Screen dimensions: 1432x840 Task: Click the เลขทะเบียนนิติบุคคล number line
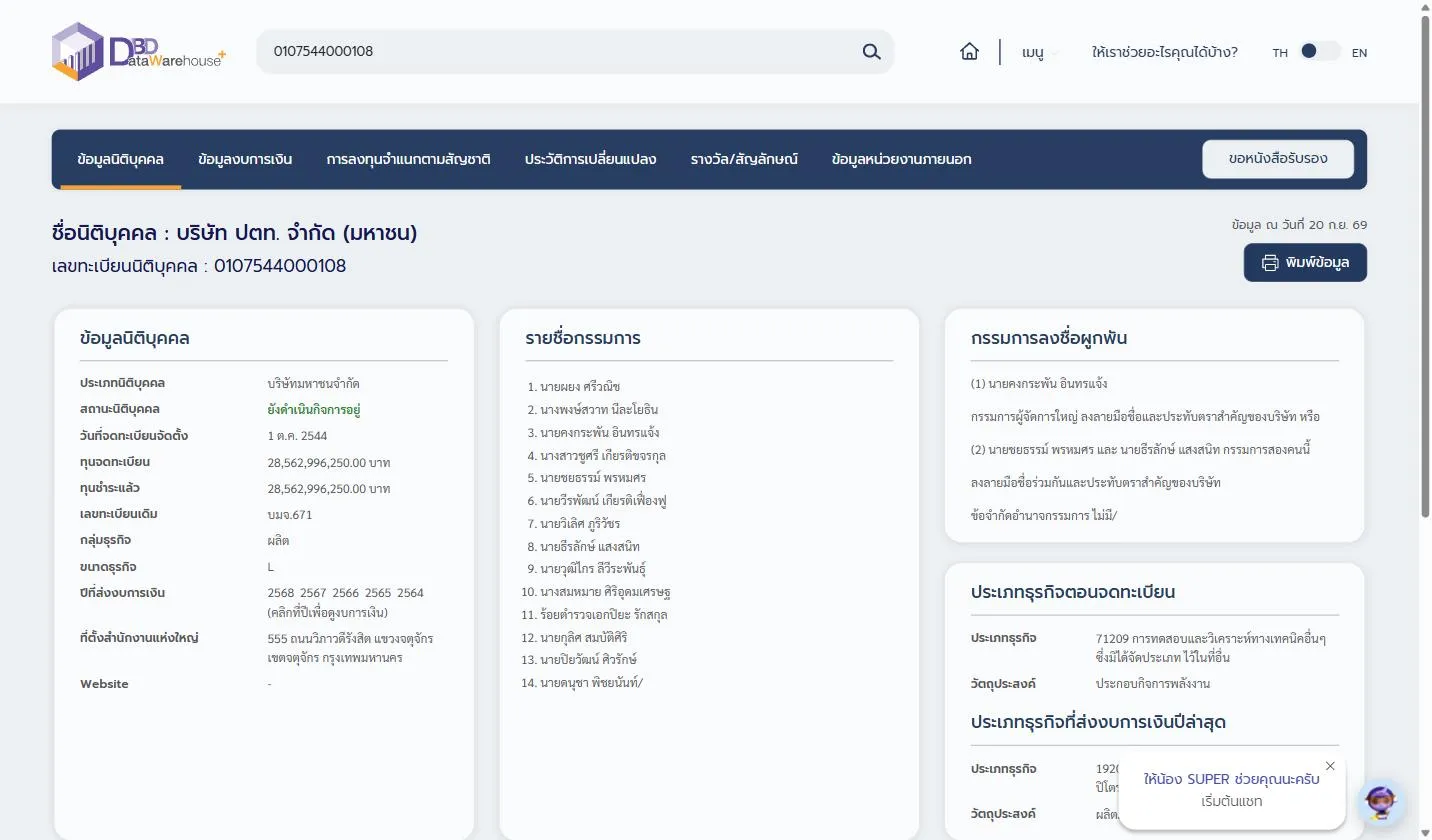point(199,266)
